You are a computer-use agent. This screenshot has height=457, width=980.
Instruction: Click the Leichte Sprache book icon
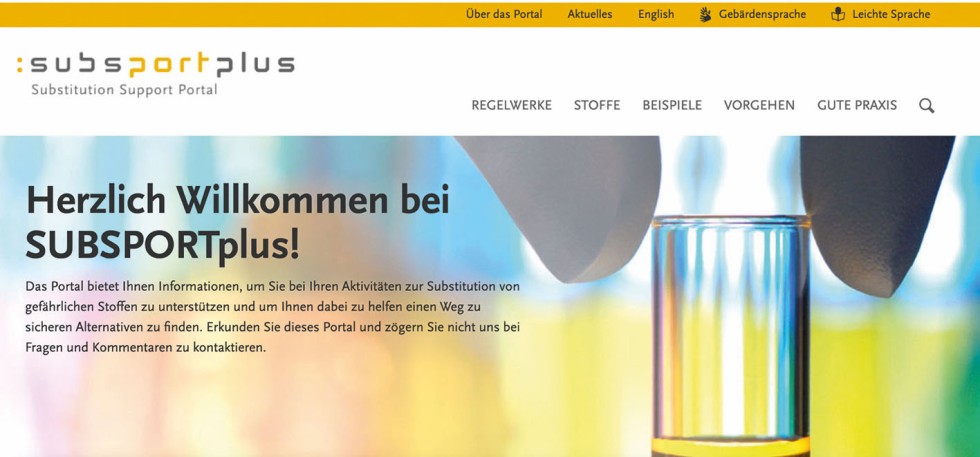pos(838,14)
